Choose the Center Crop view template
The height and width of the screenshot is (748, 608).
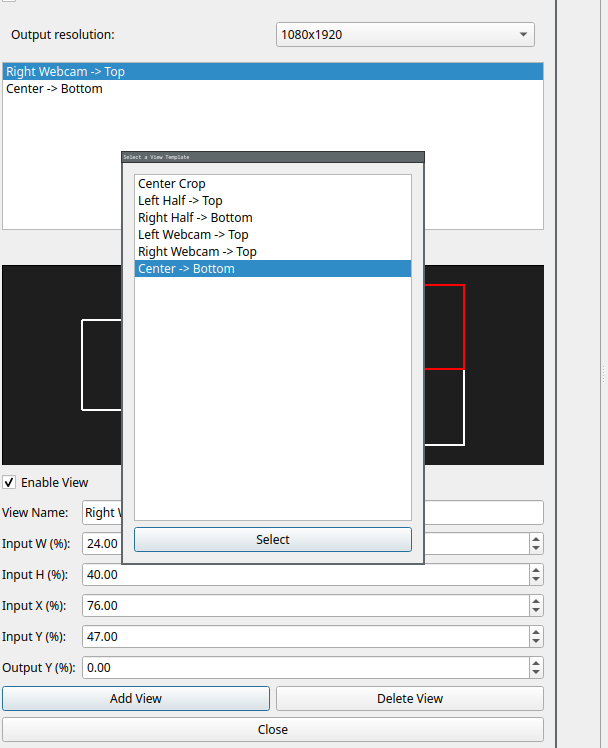pos(172,184)
